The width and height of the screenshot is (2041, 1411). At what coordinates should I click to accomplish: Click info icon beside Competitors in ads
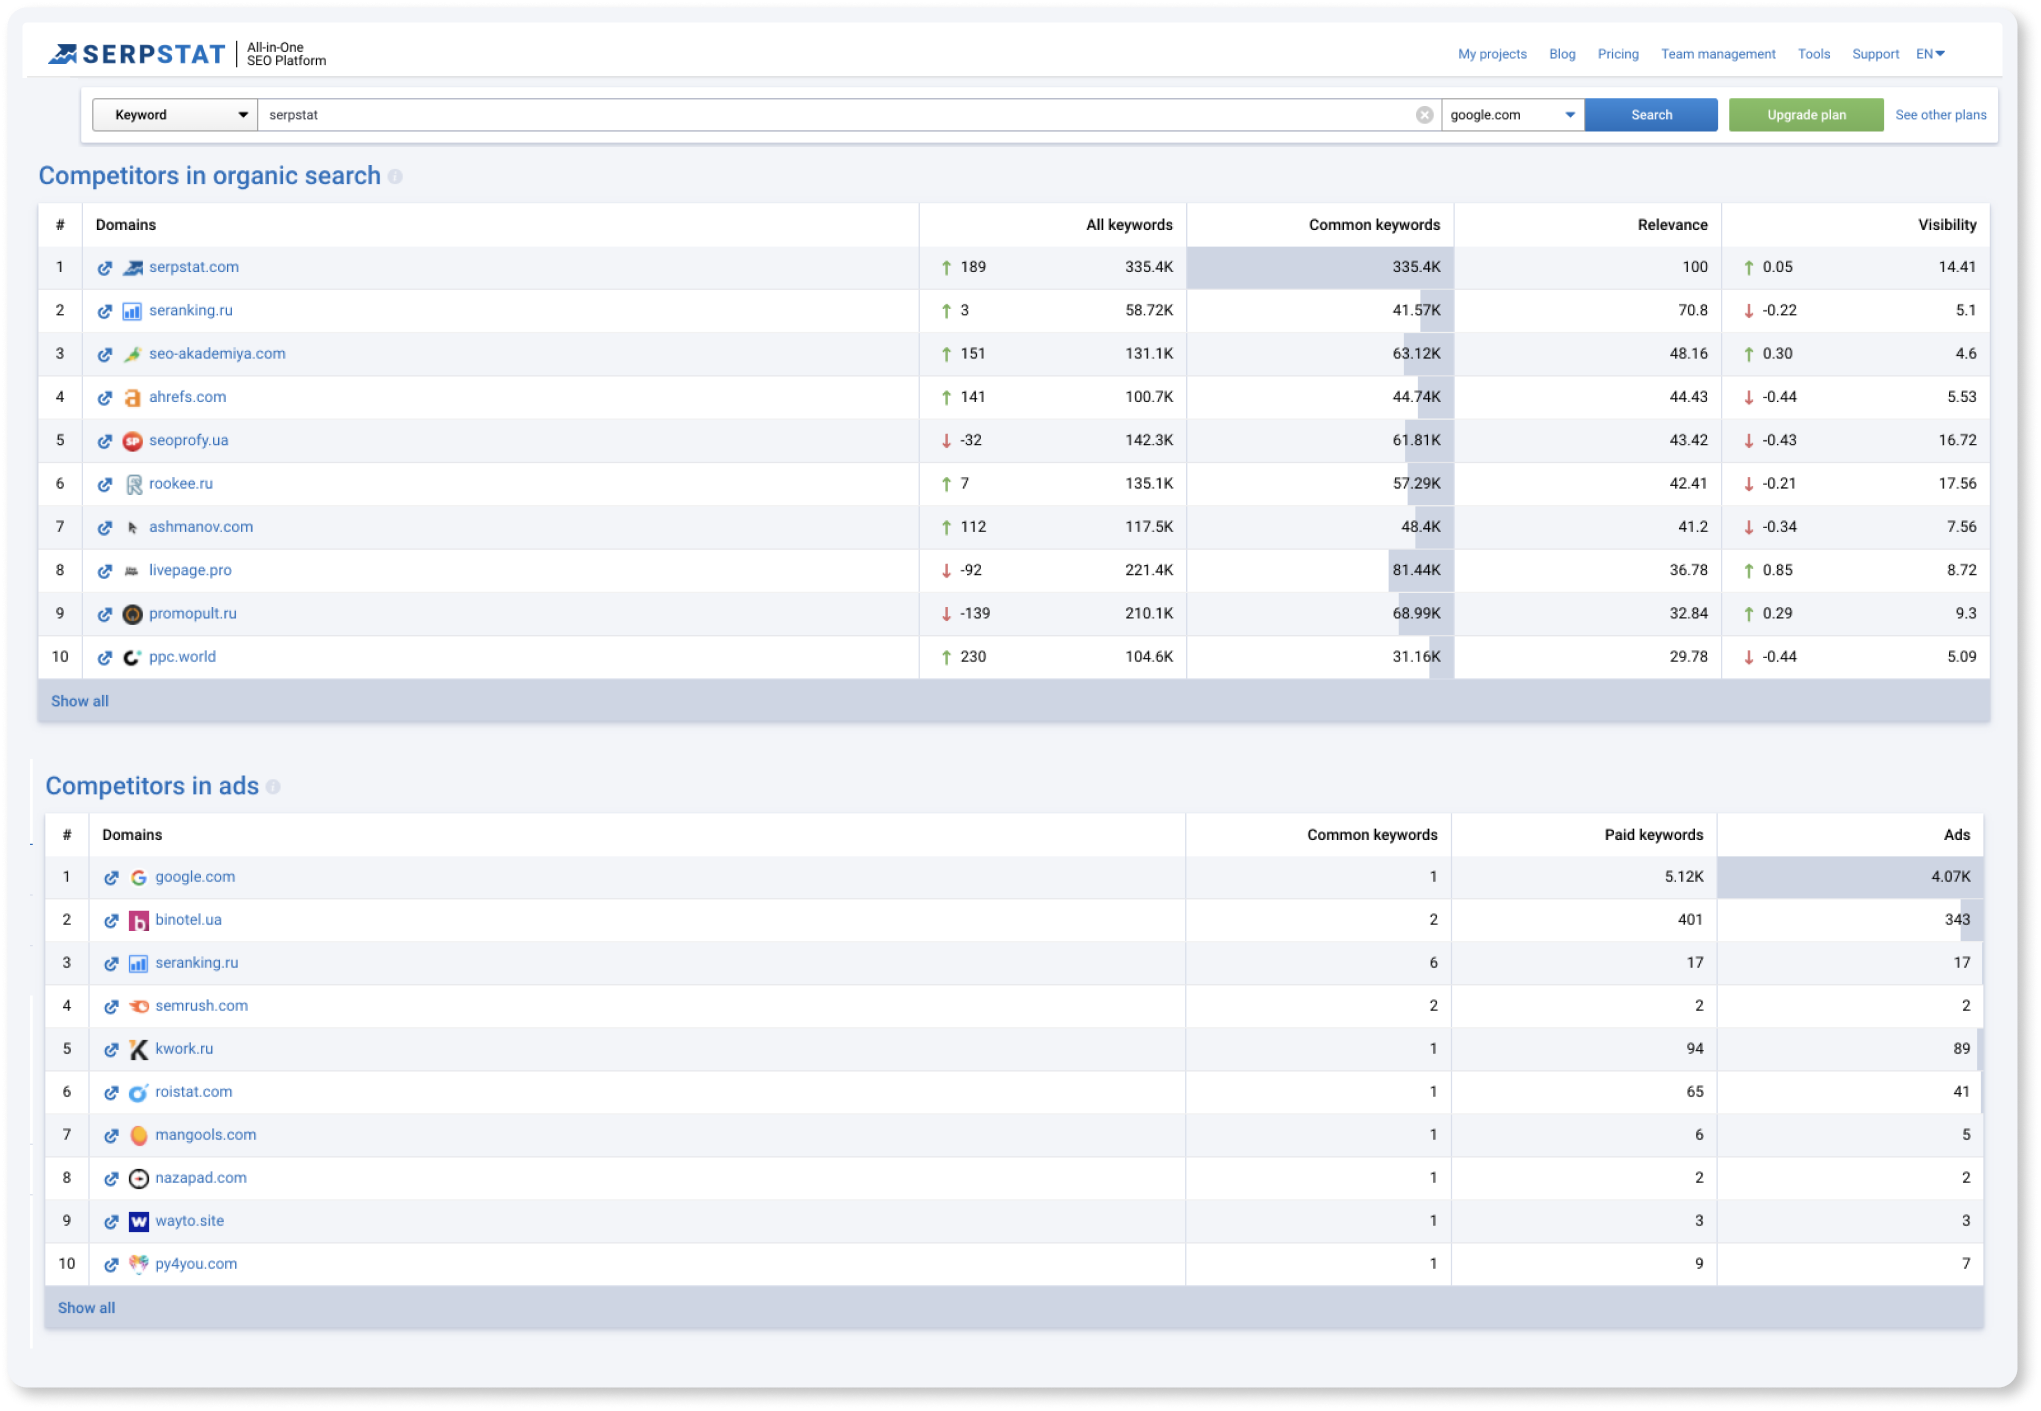click(273, 787)
